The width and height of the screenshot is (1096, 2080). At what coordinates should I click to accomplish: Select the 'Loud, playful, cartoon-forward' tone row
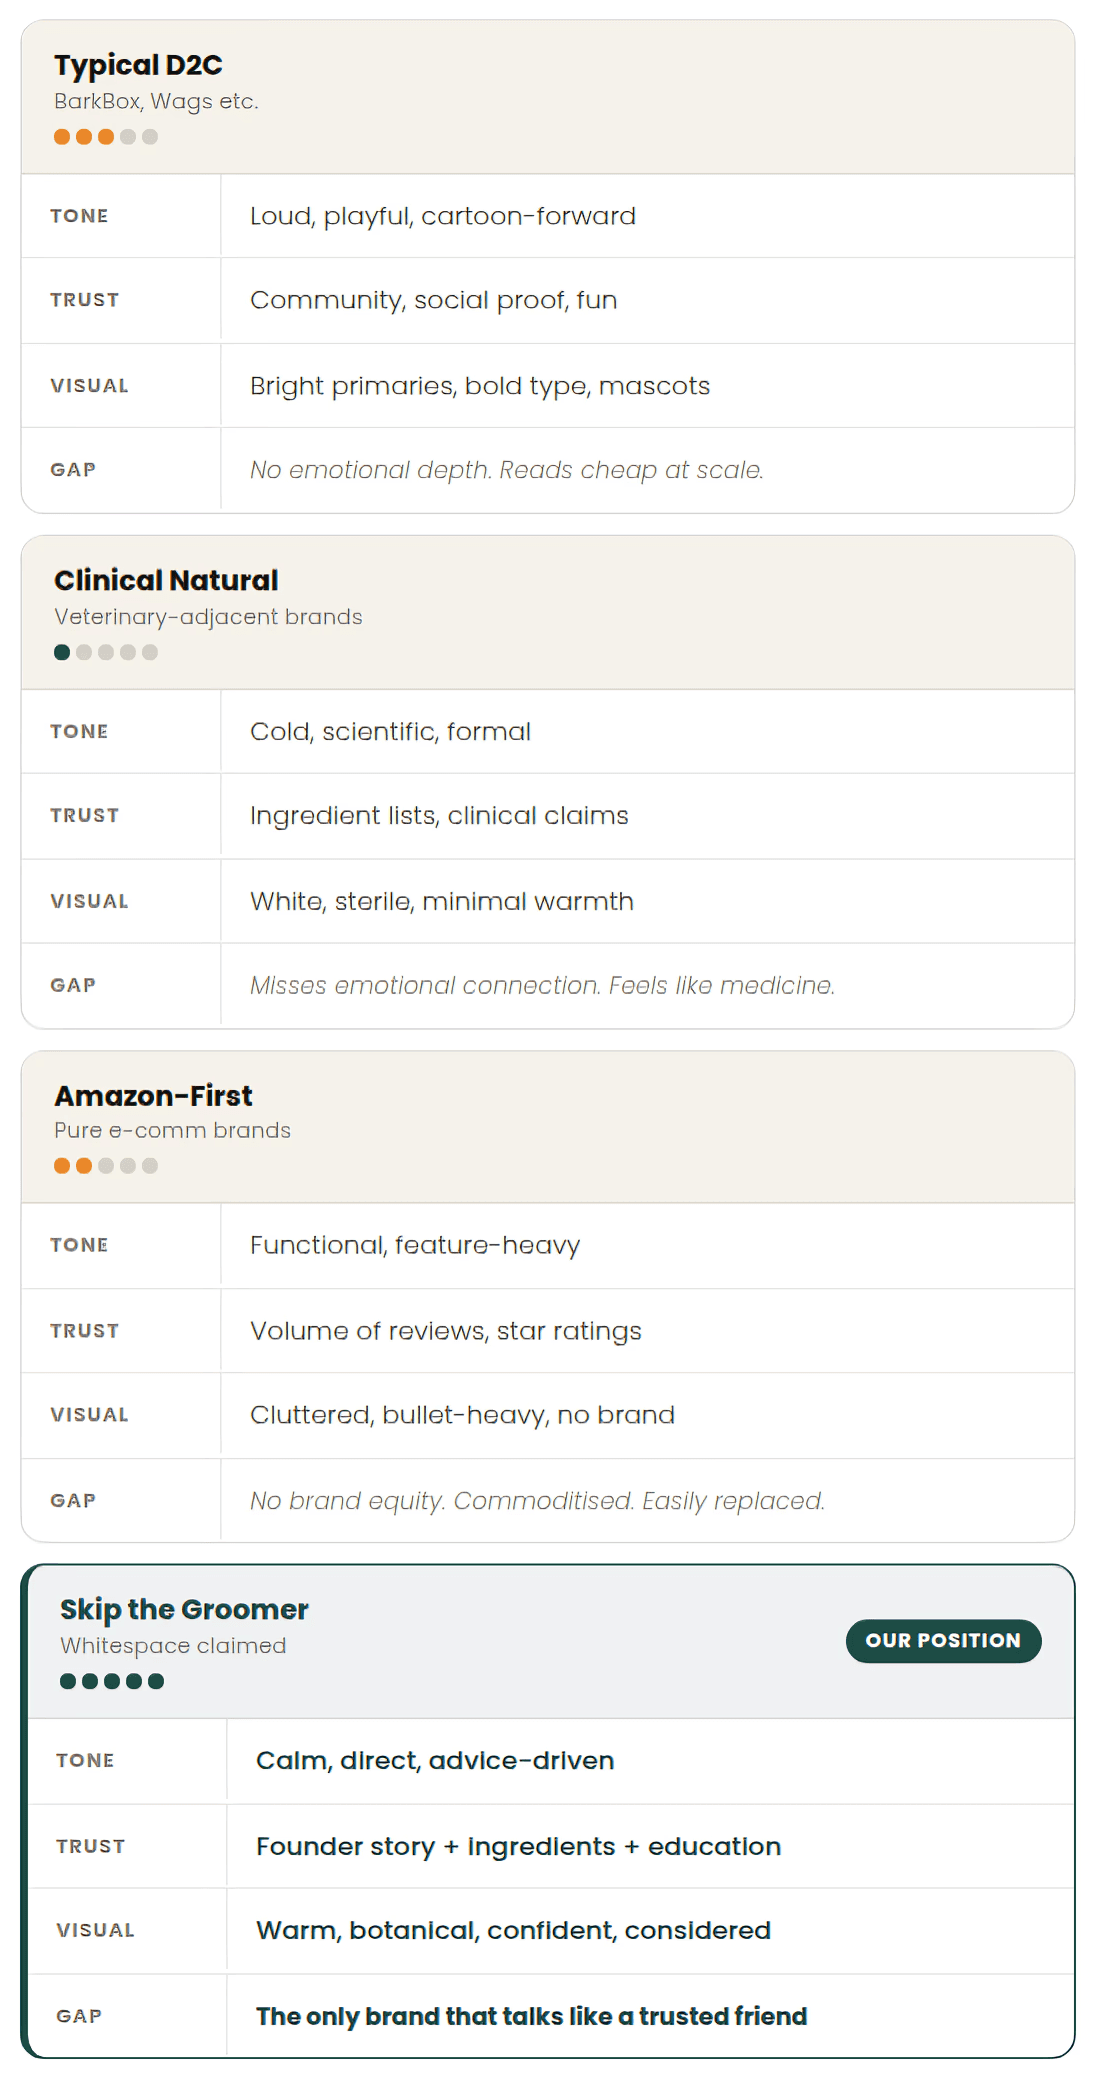(x=548, y=216)
